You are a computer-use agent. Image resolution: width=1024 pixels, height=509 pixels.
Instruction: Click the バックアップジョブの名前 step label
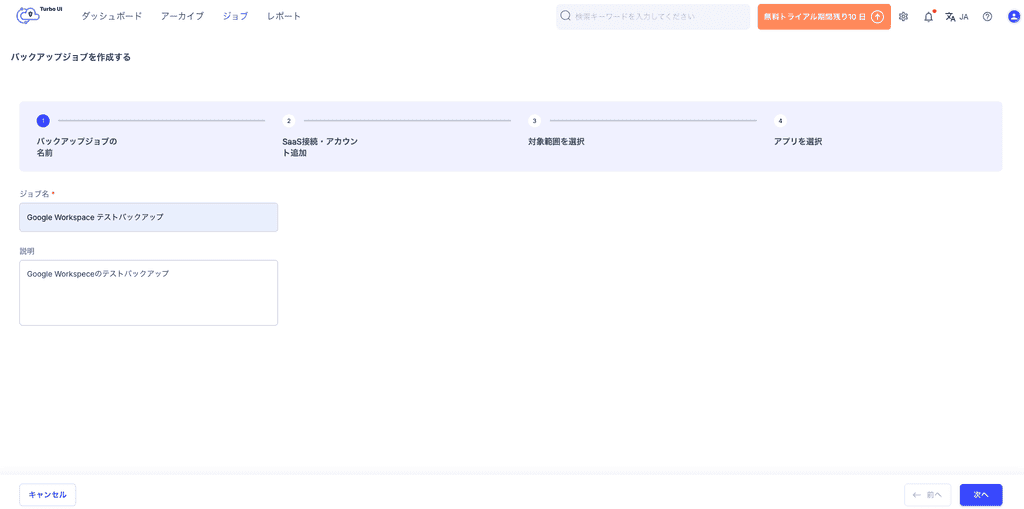[x=77, y=147]
